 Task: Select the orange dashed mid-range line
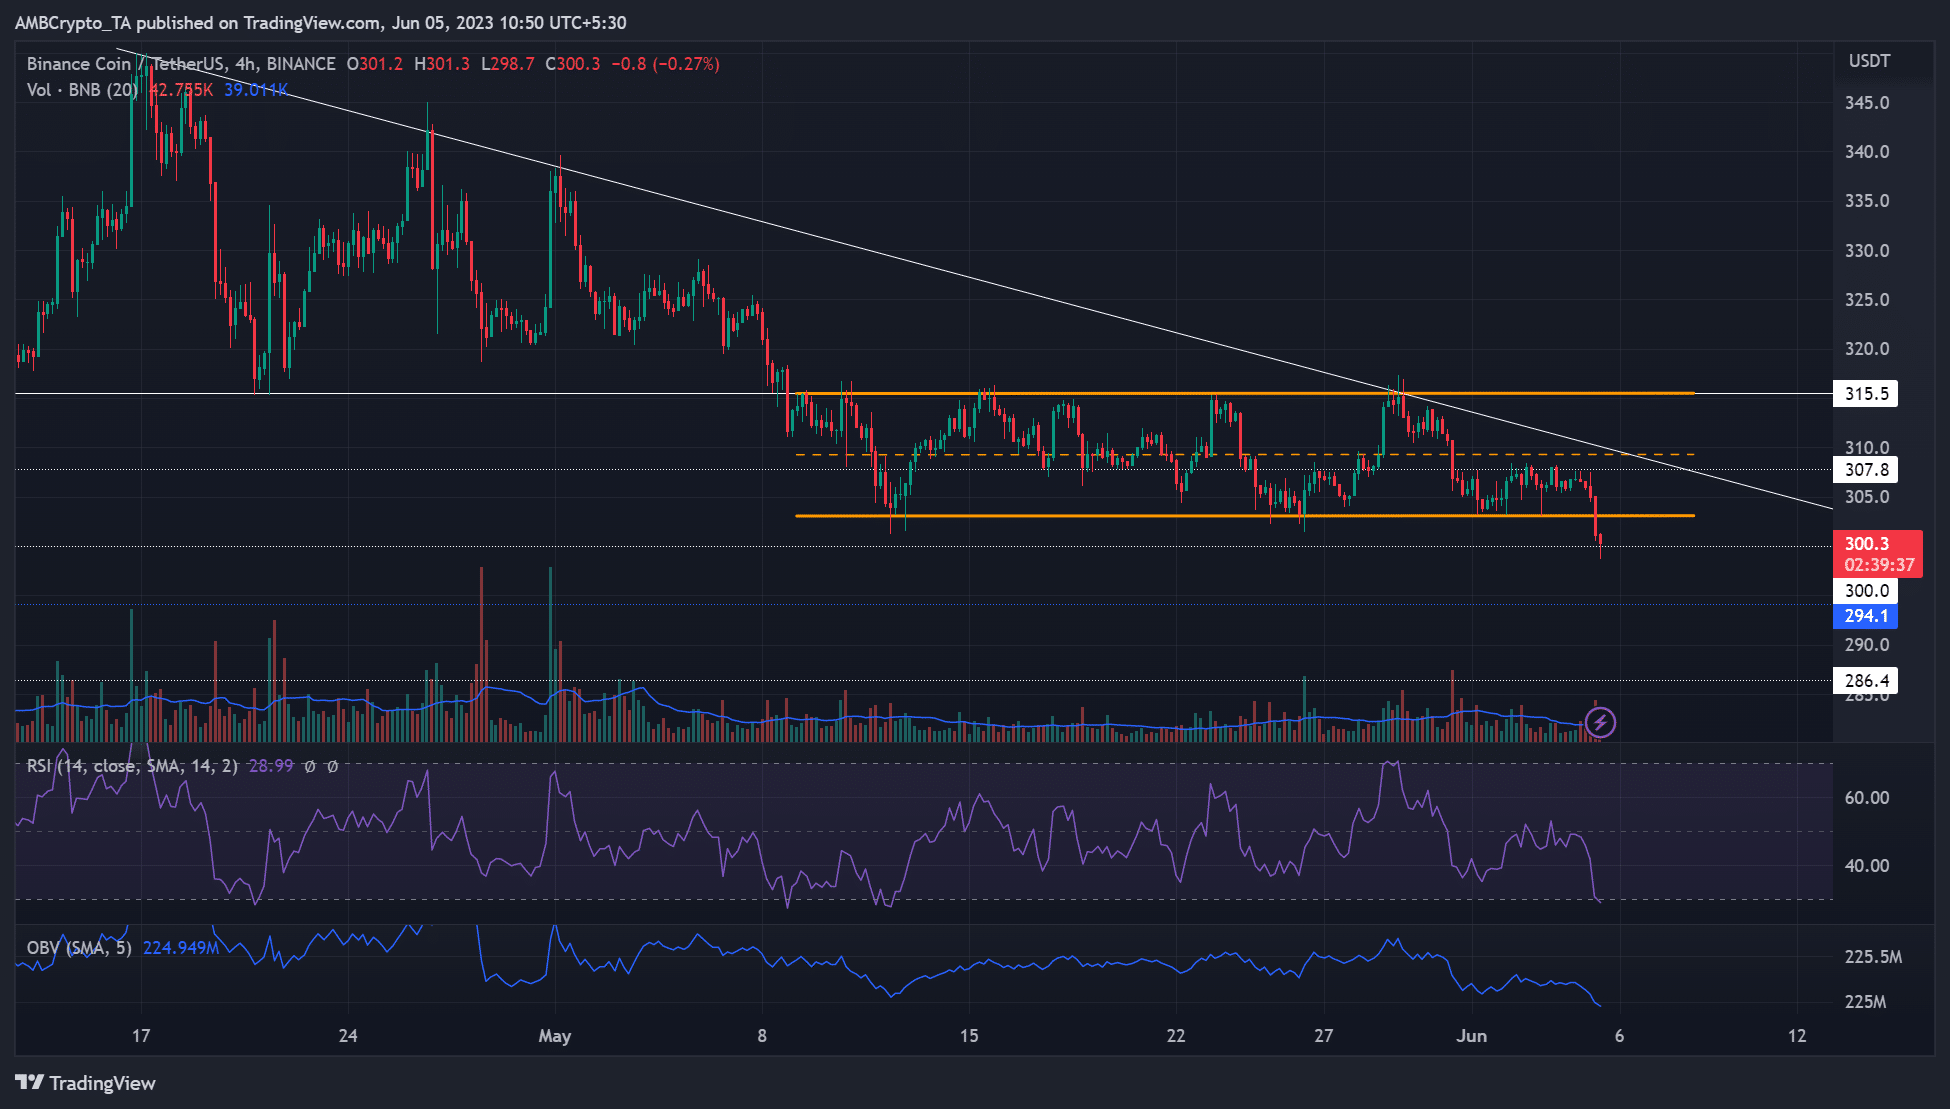coord(1245,455)
